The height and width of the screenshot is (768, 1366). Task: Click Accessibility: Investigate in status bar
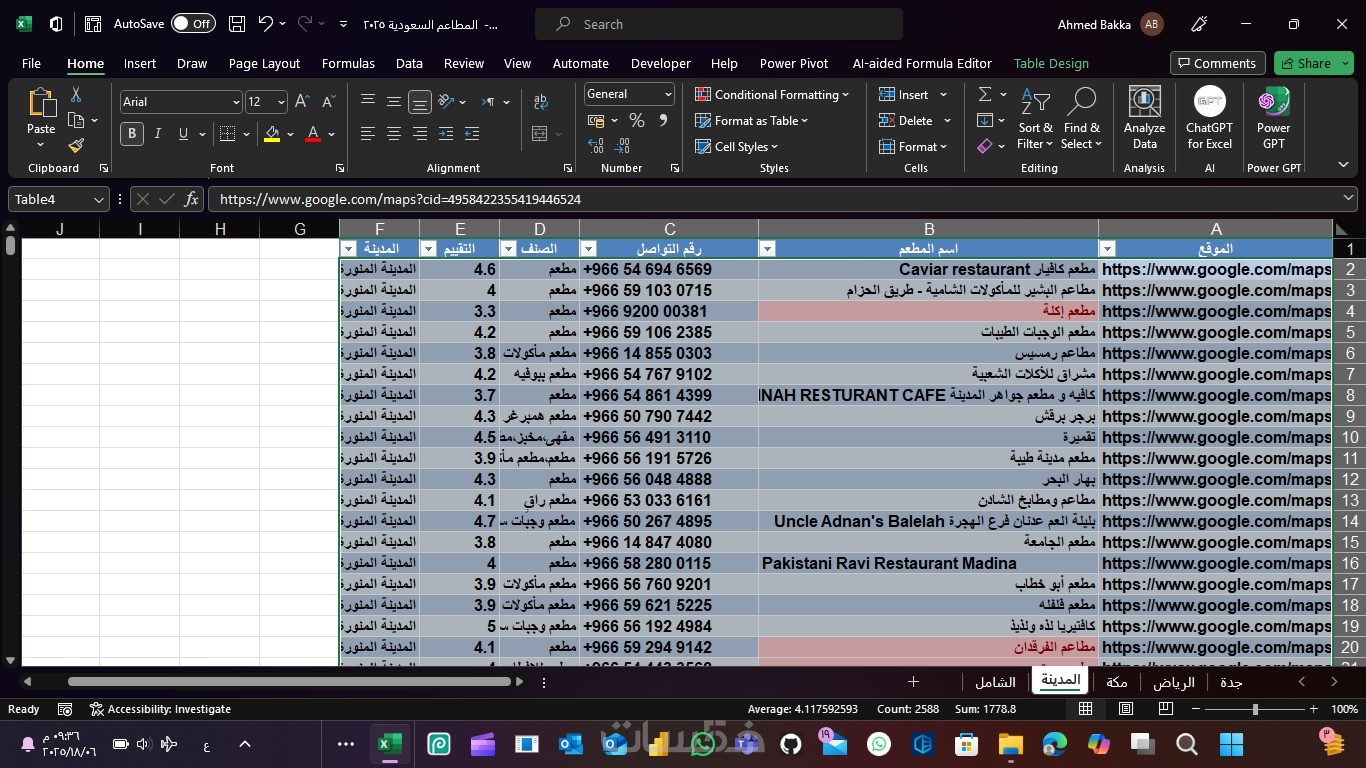click(160, 709)
